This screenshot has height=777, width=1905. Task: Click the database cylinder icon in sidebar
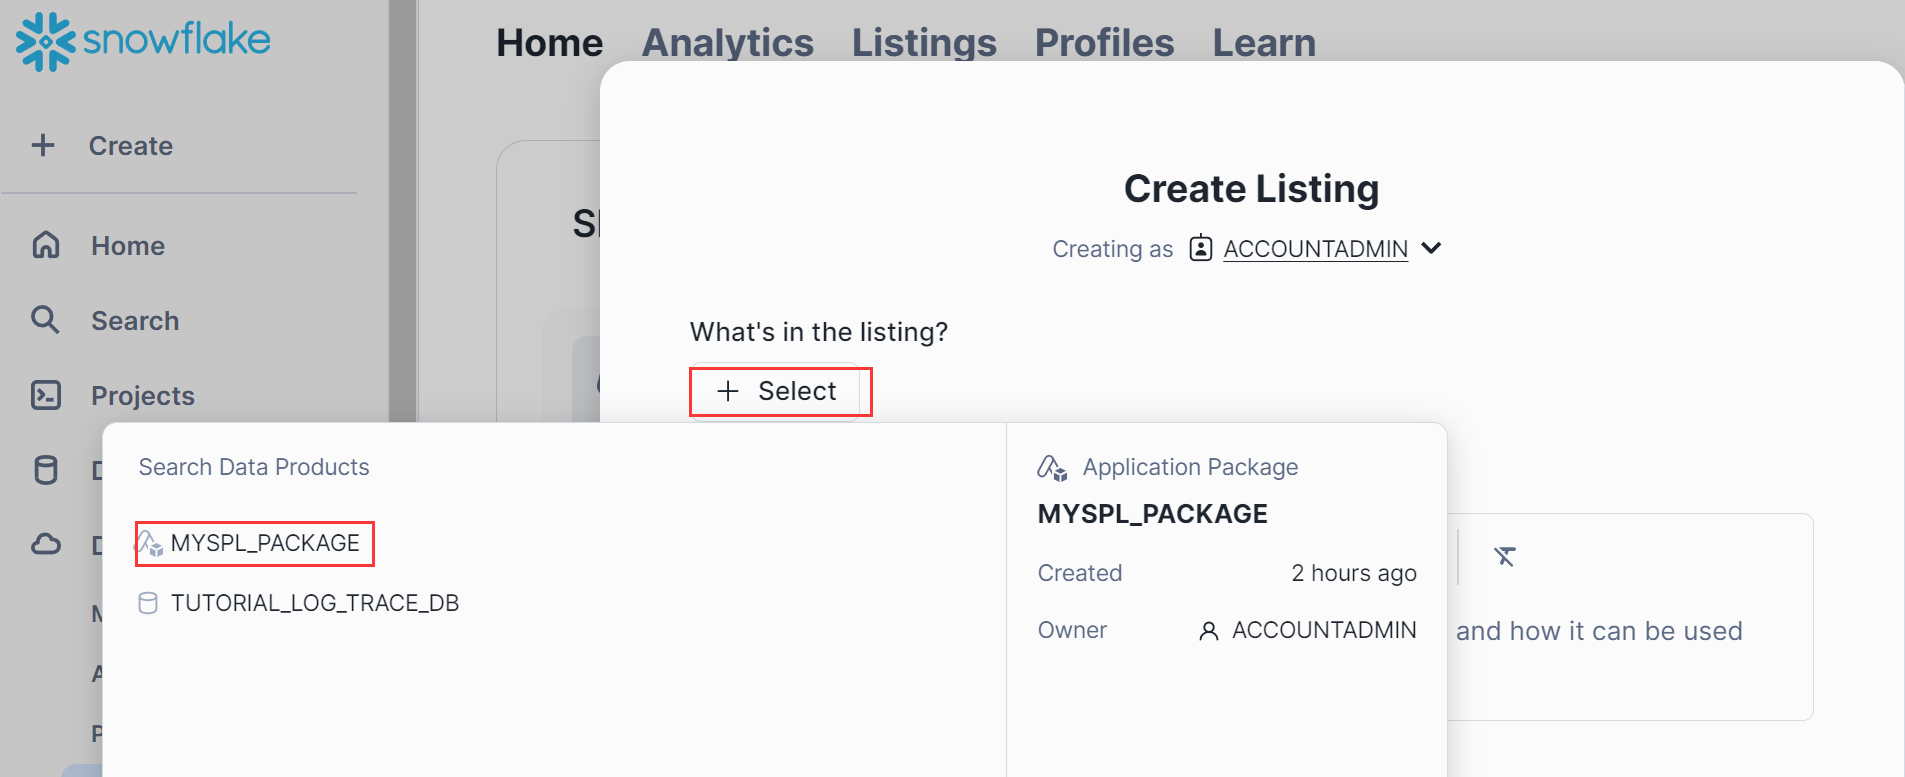46,469
